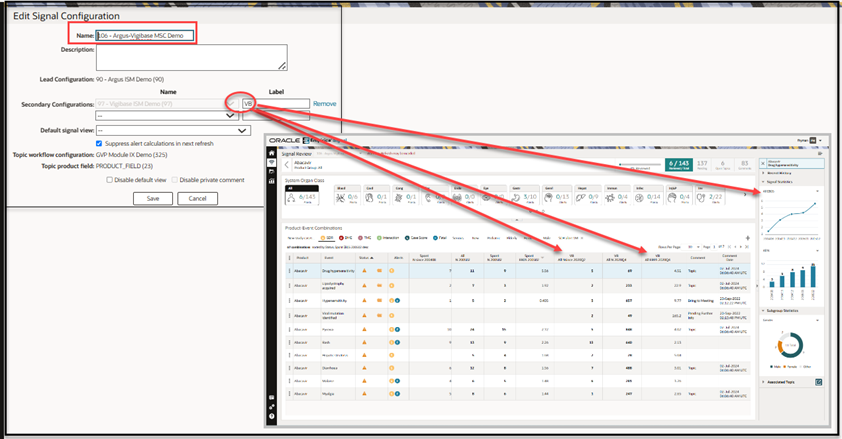This screenshot has width=842, height=439.
Task: Click blue alert icon in Hypersensitivity row
Action: (x=397, y=301)
